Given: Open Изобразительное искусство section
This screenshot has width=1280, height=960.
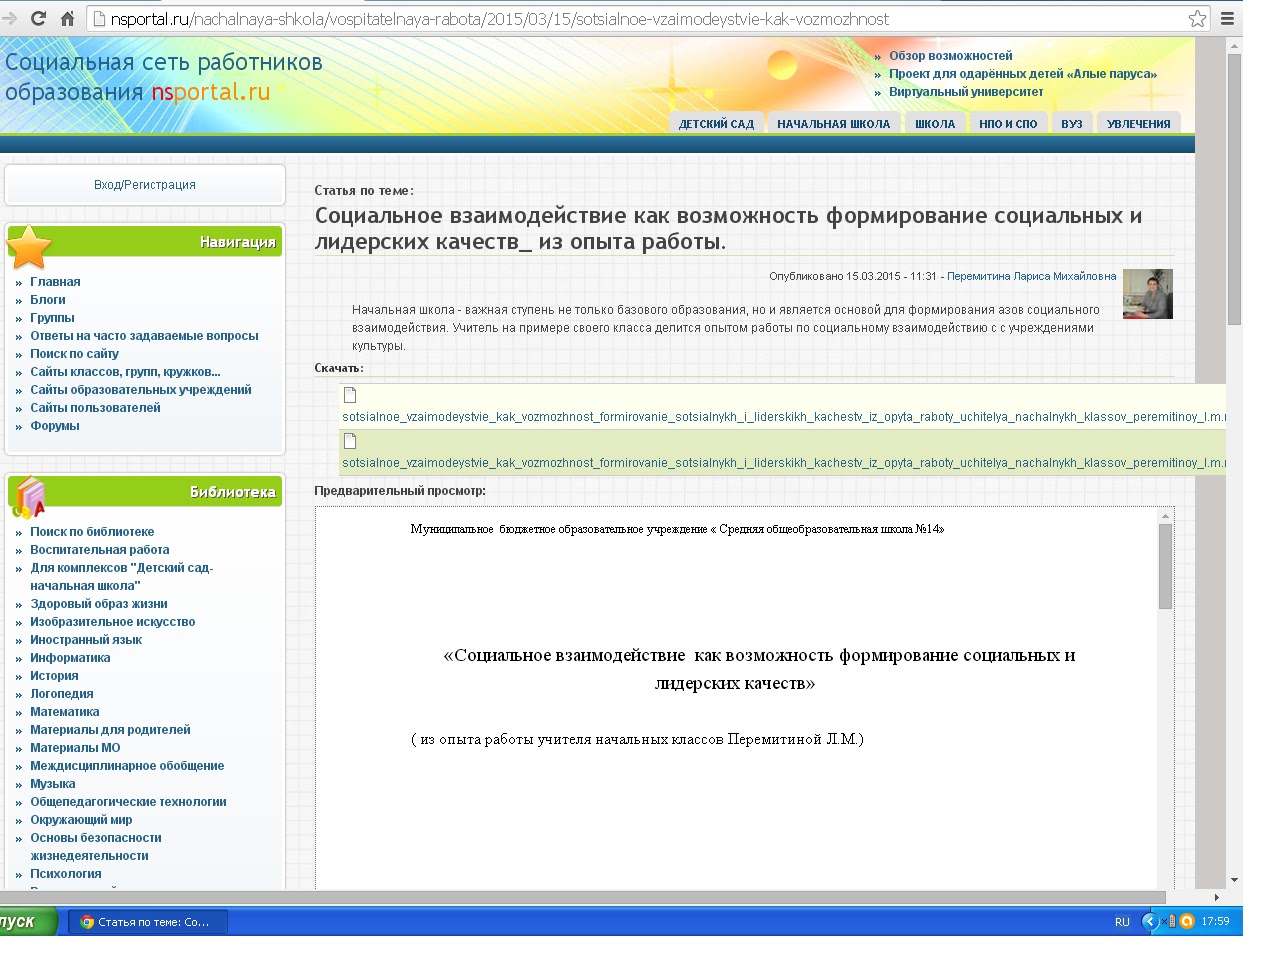Looking at the screenshot, I should [x=113, y=622].
